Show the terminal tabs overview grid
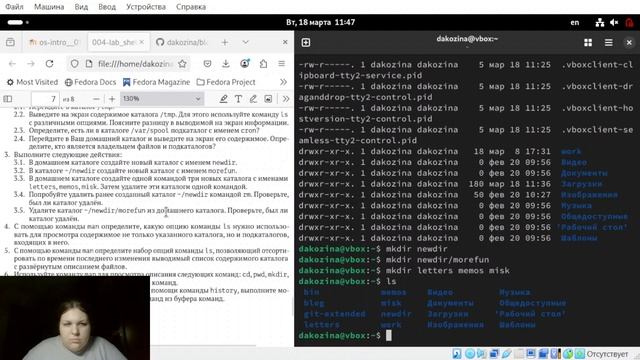This screenshot has width=640, height=360. 588,42
